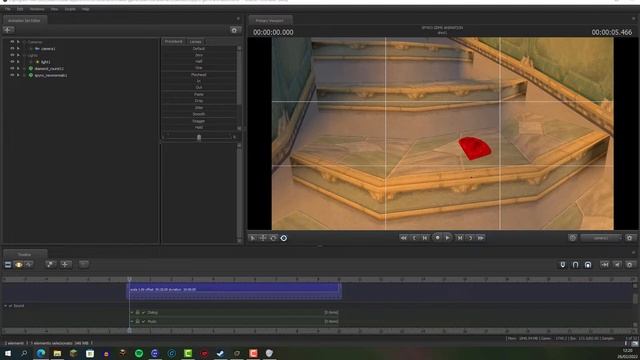The height and width of the screenshot is (360, 640).
Task: Select the Animation Set Editor tab
Action: pyautogui.click(x=24, y=20)
